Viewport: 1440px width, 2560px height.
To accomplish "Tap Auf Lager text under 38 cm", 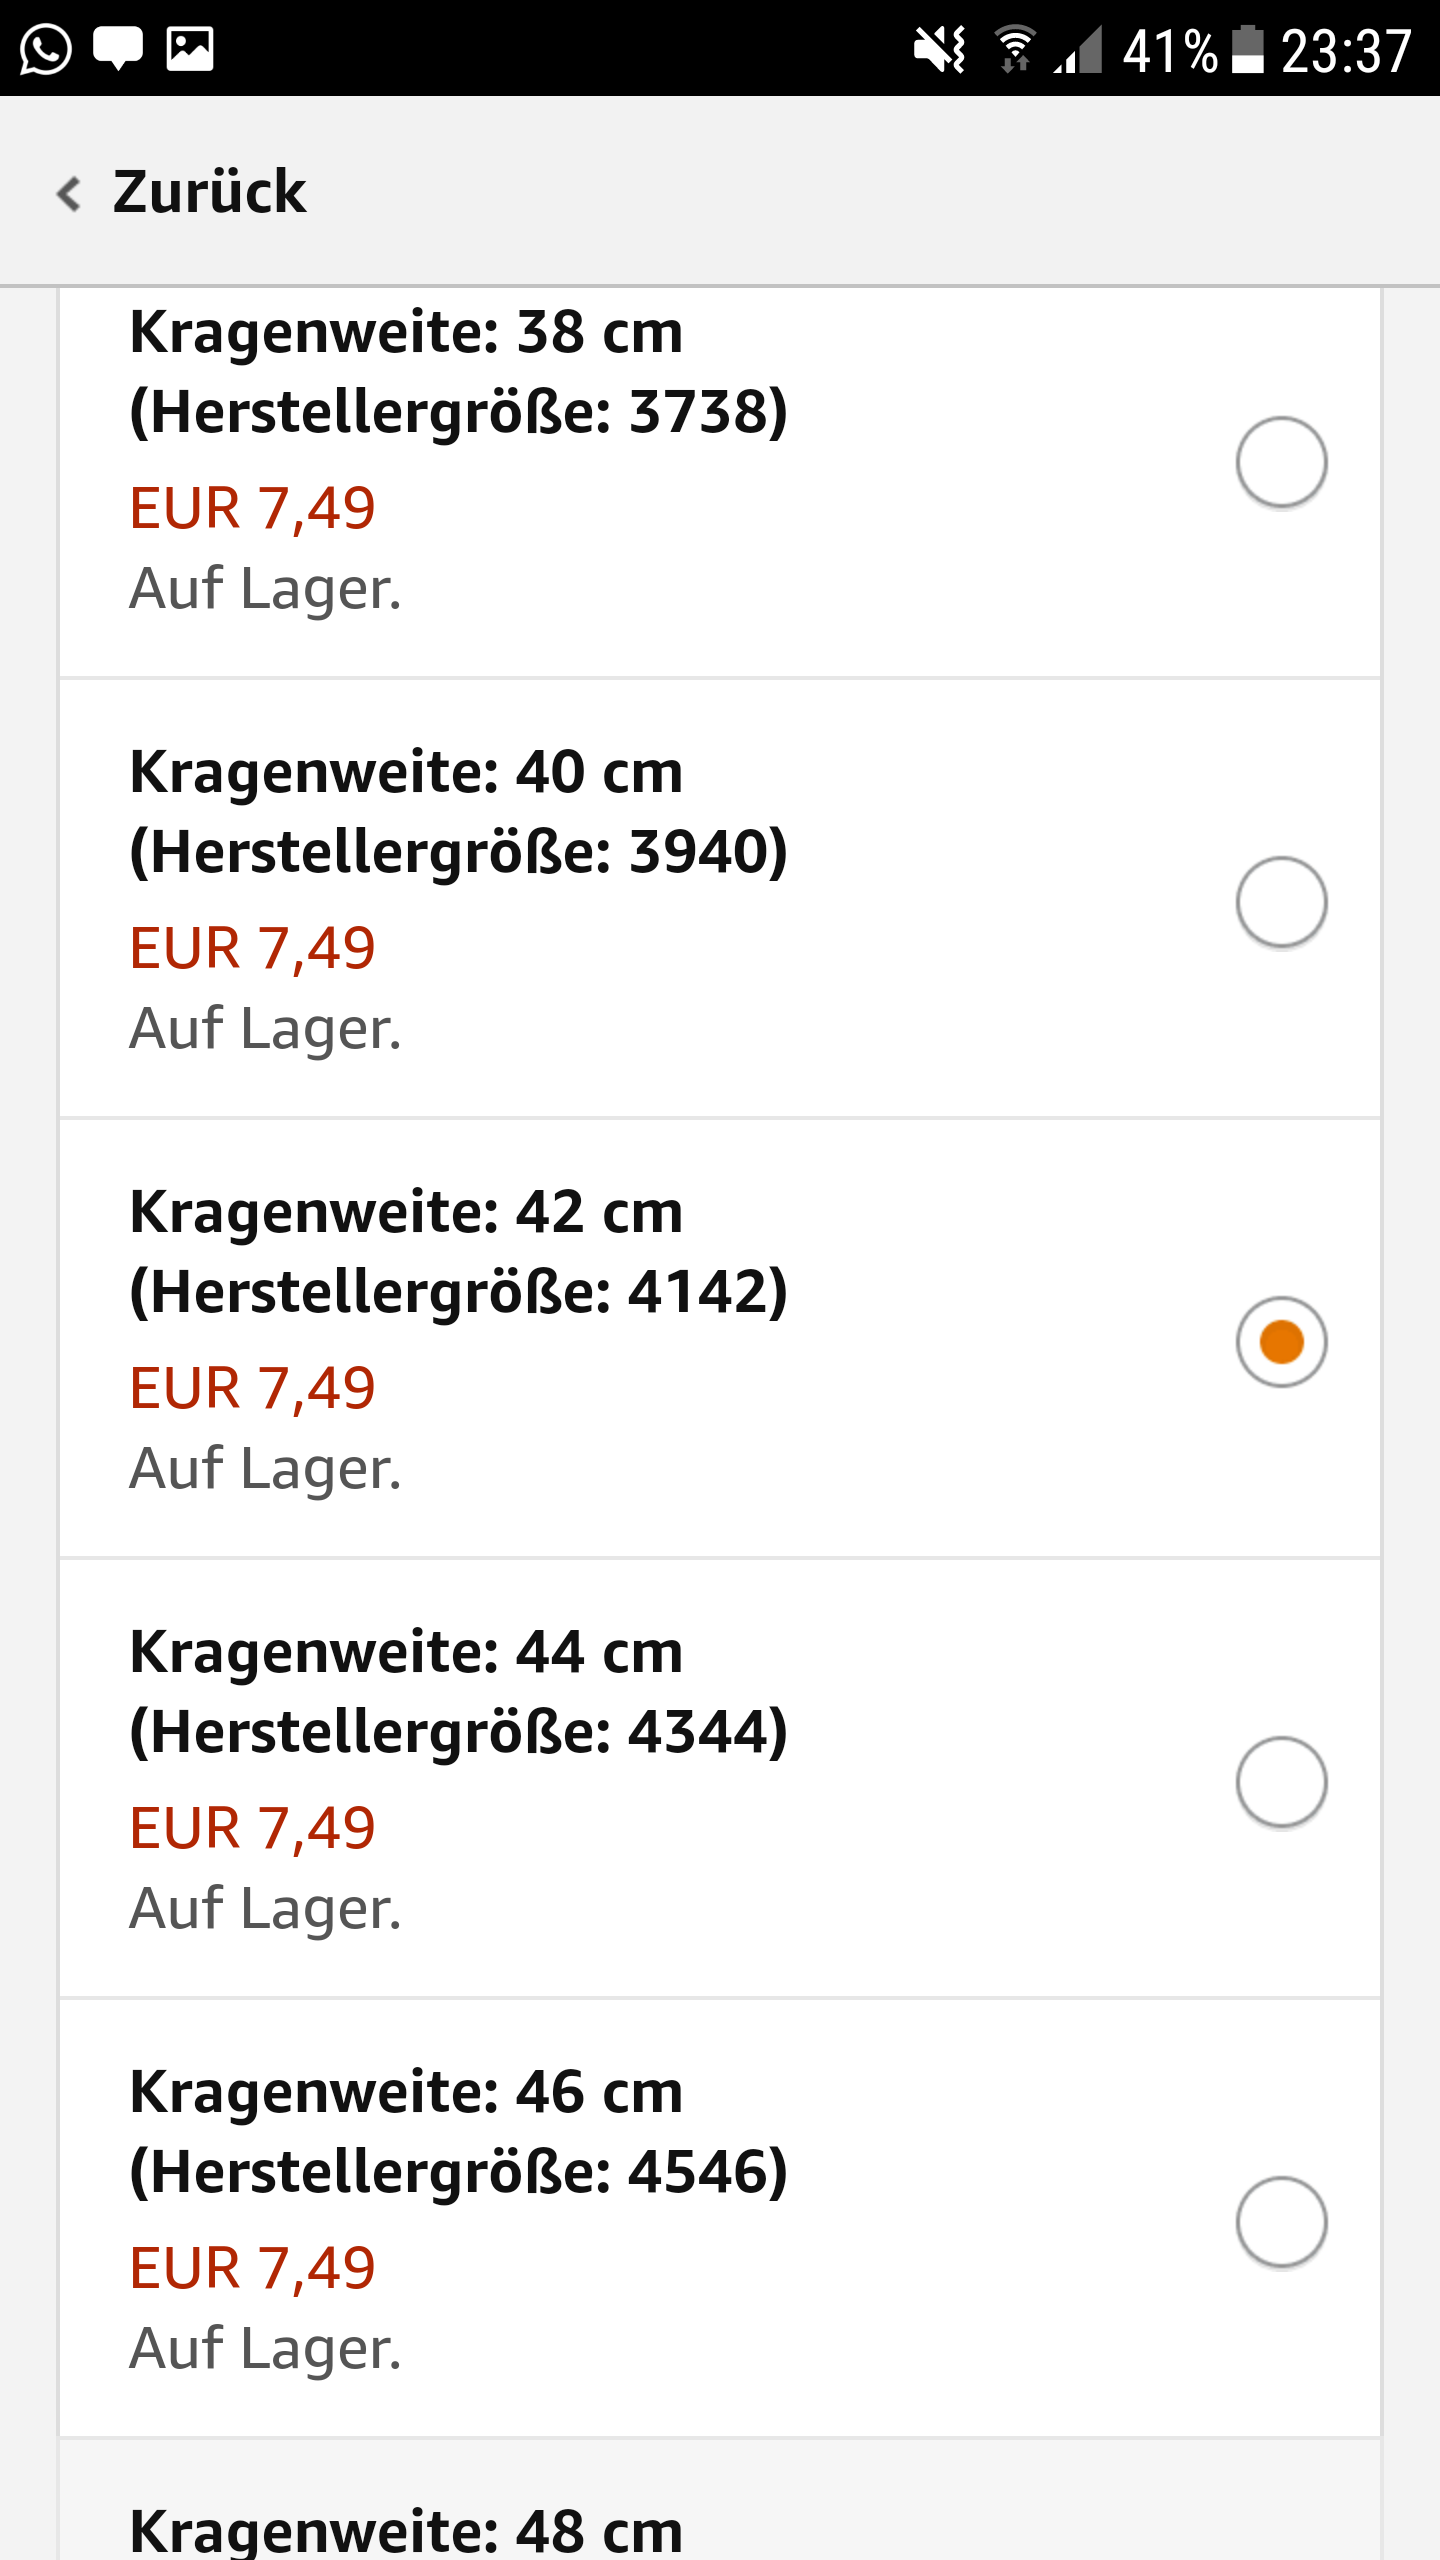I will pyautogui.click(x=265, y=588).
